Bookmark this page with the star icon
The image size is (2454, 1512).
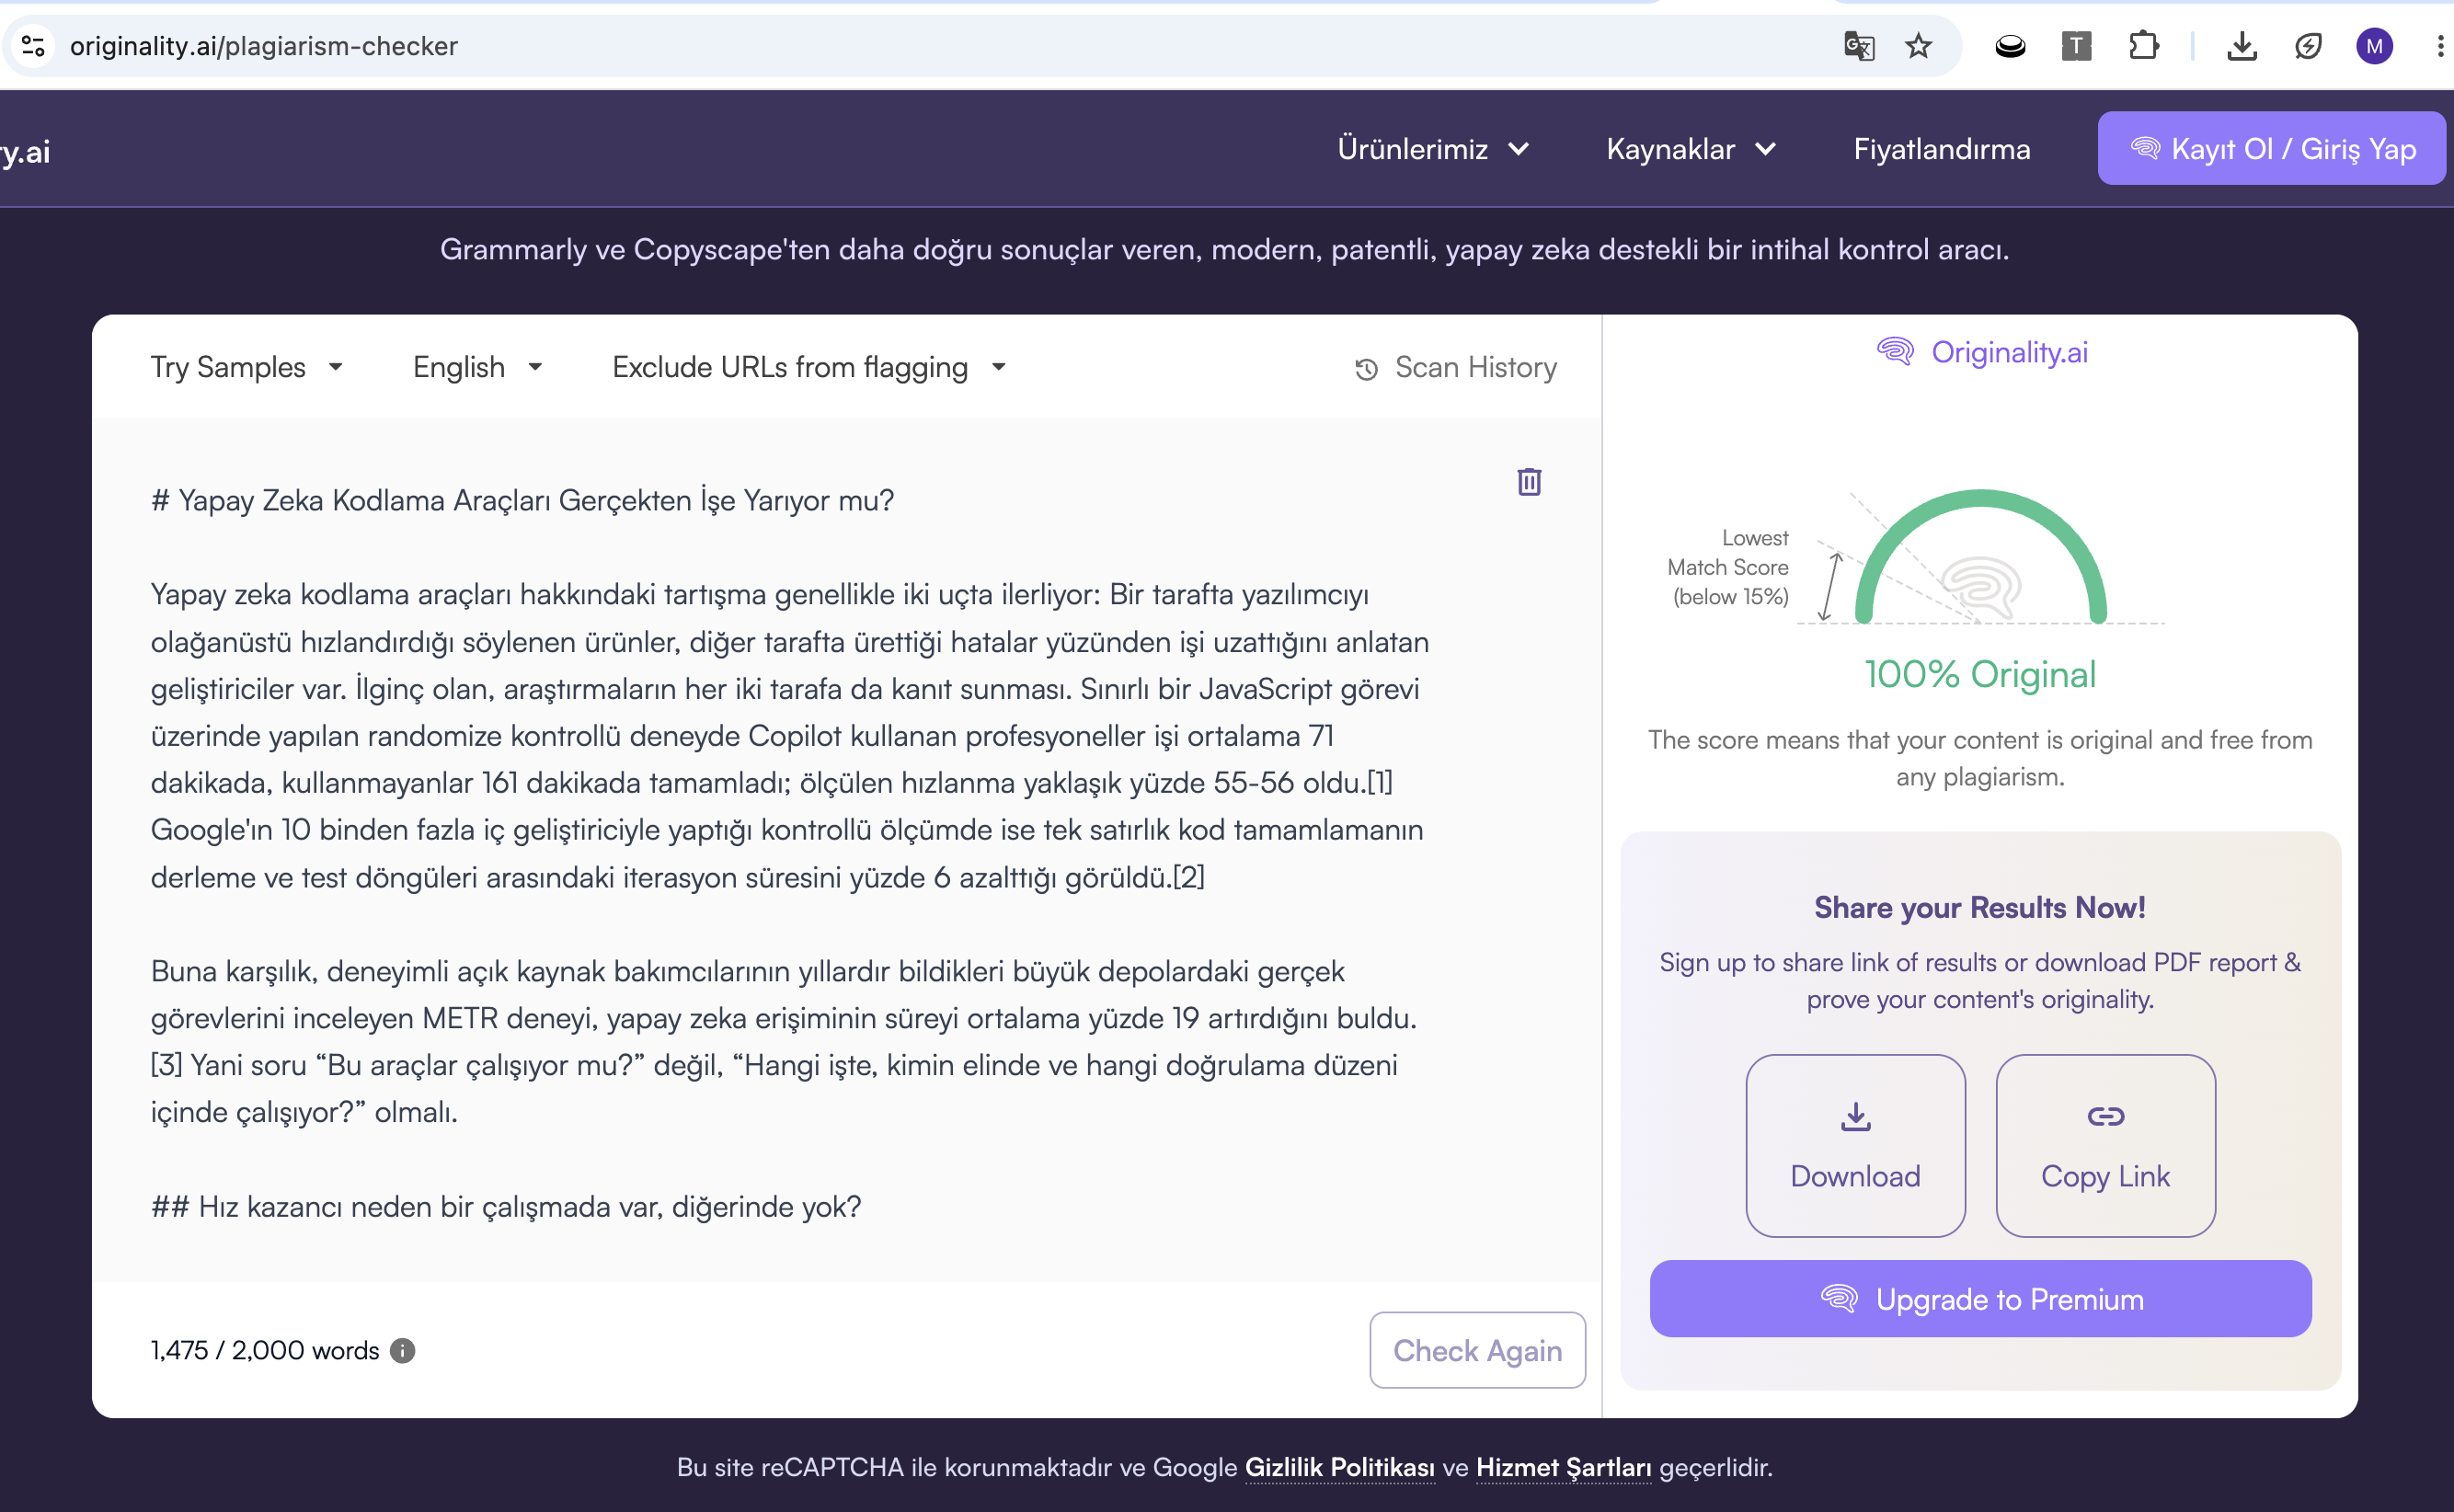(1918, 46)
